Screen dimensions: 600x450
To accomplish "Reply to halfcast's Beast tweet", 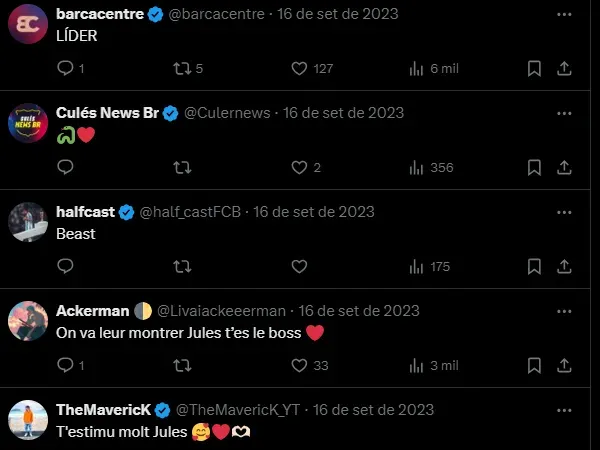I will 66,267.
